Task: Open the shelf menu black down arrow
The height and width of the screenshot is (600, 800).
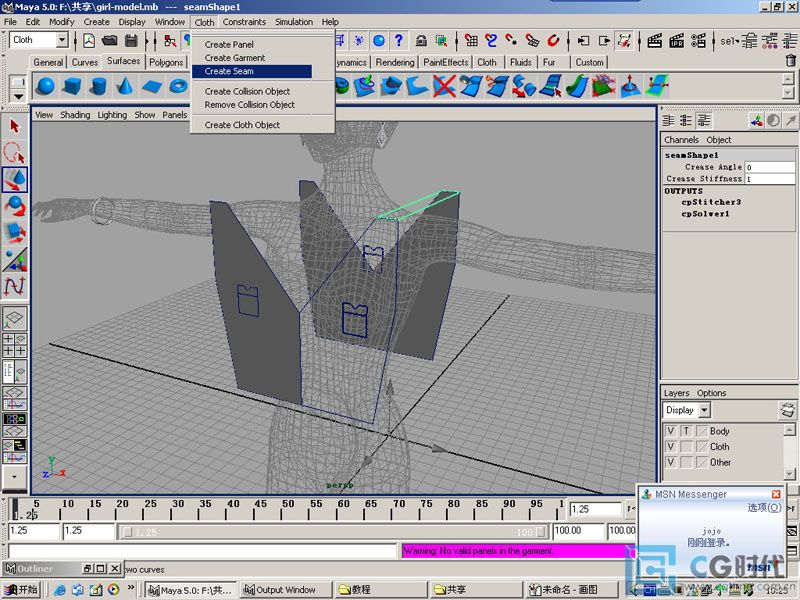Action: point(18,96)
